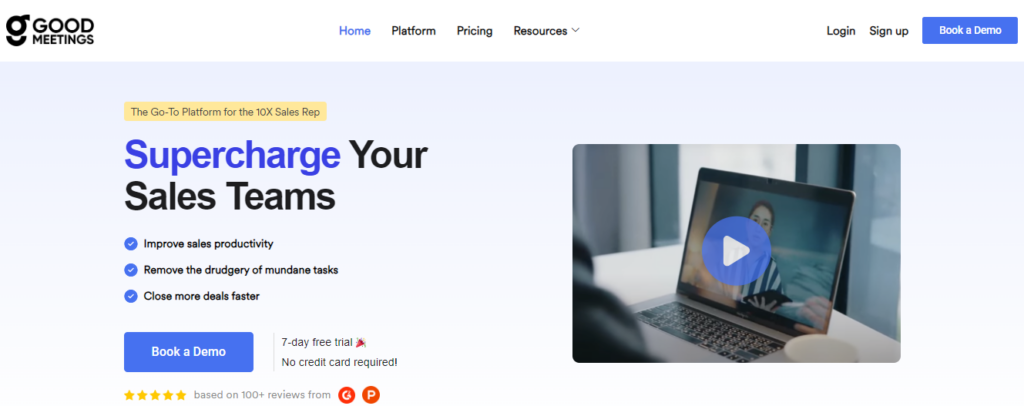1024x406 pixels.
Task: Click the Good Meetings logo
Action: pos(50,31)
